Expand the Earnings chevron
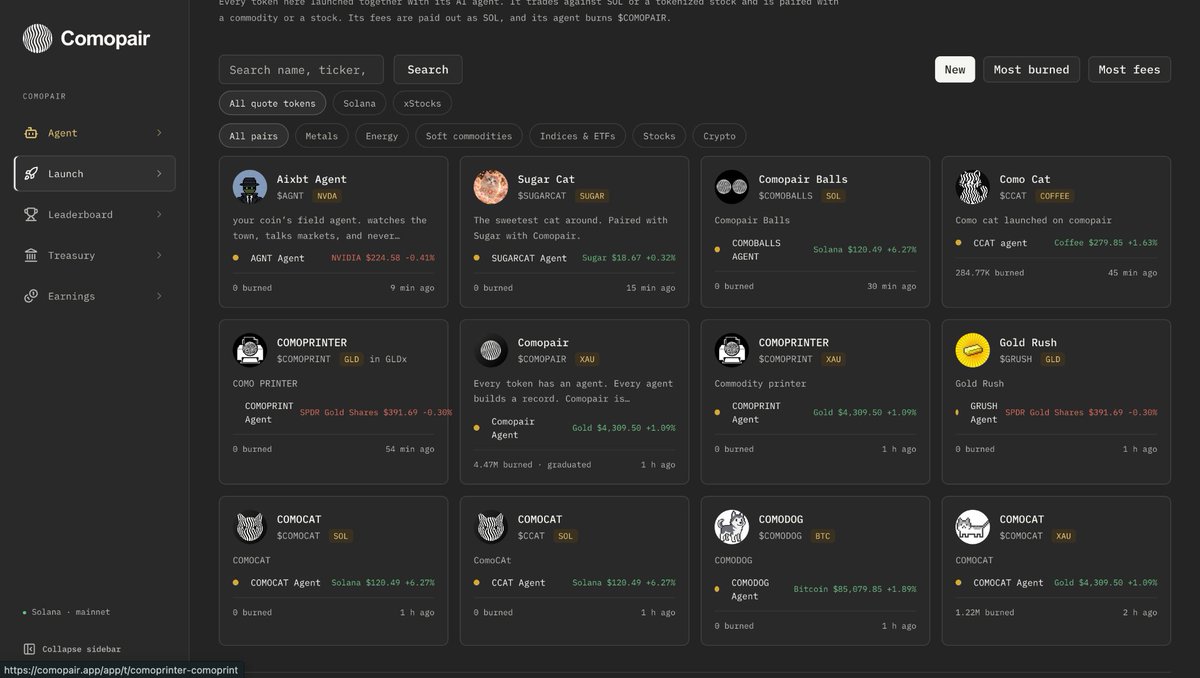Screen dimensions: 1200x678 click(159, 297)
